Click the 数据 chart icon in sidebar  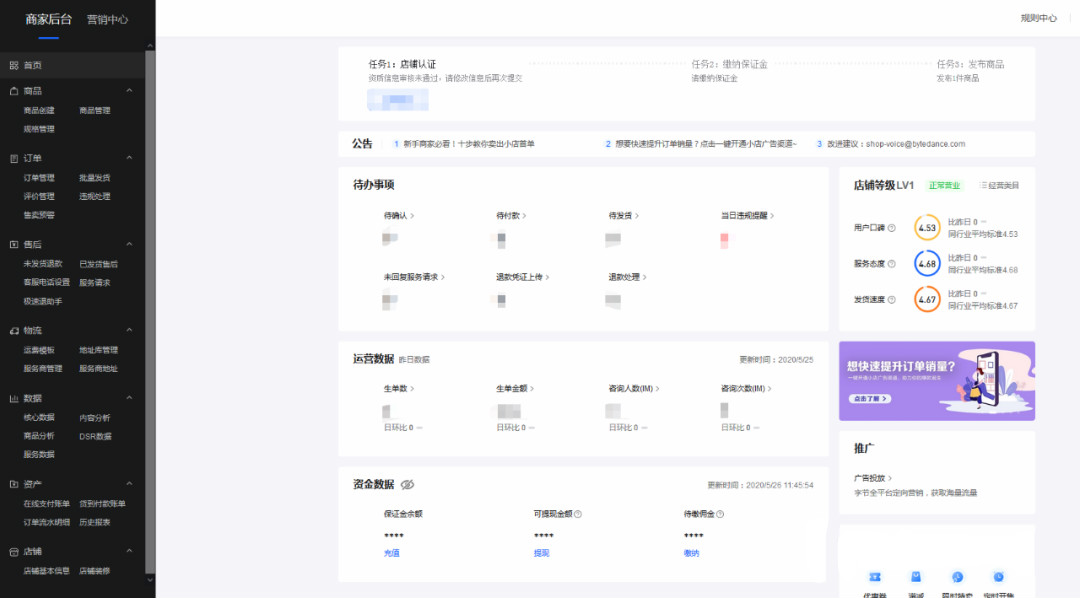(14, 398)
